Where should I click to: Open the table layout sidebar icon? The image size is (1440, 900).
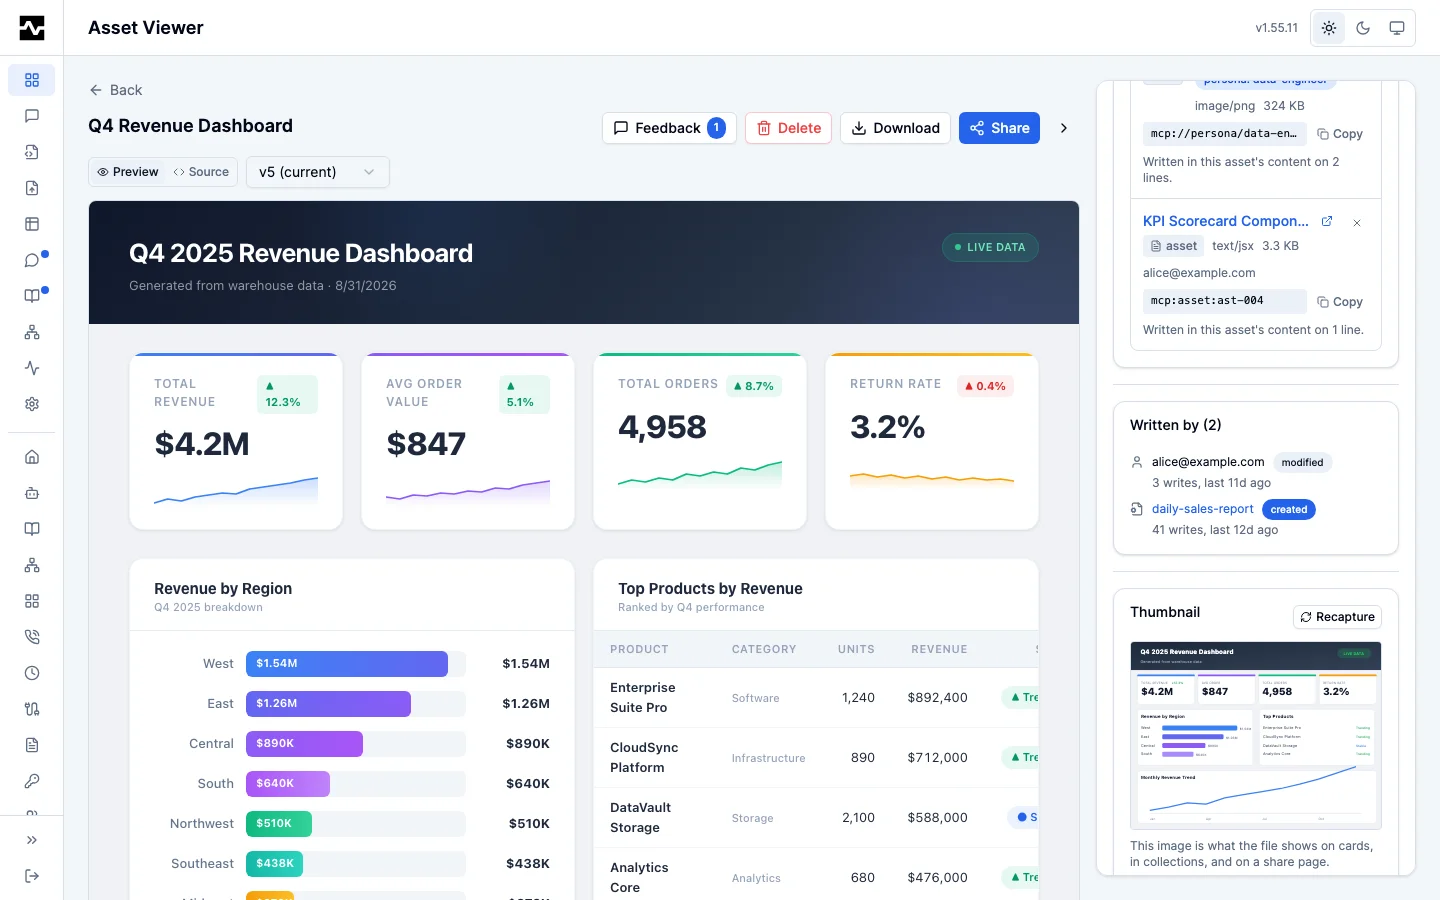pyautogui.click(x=32, y=224)
